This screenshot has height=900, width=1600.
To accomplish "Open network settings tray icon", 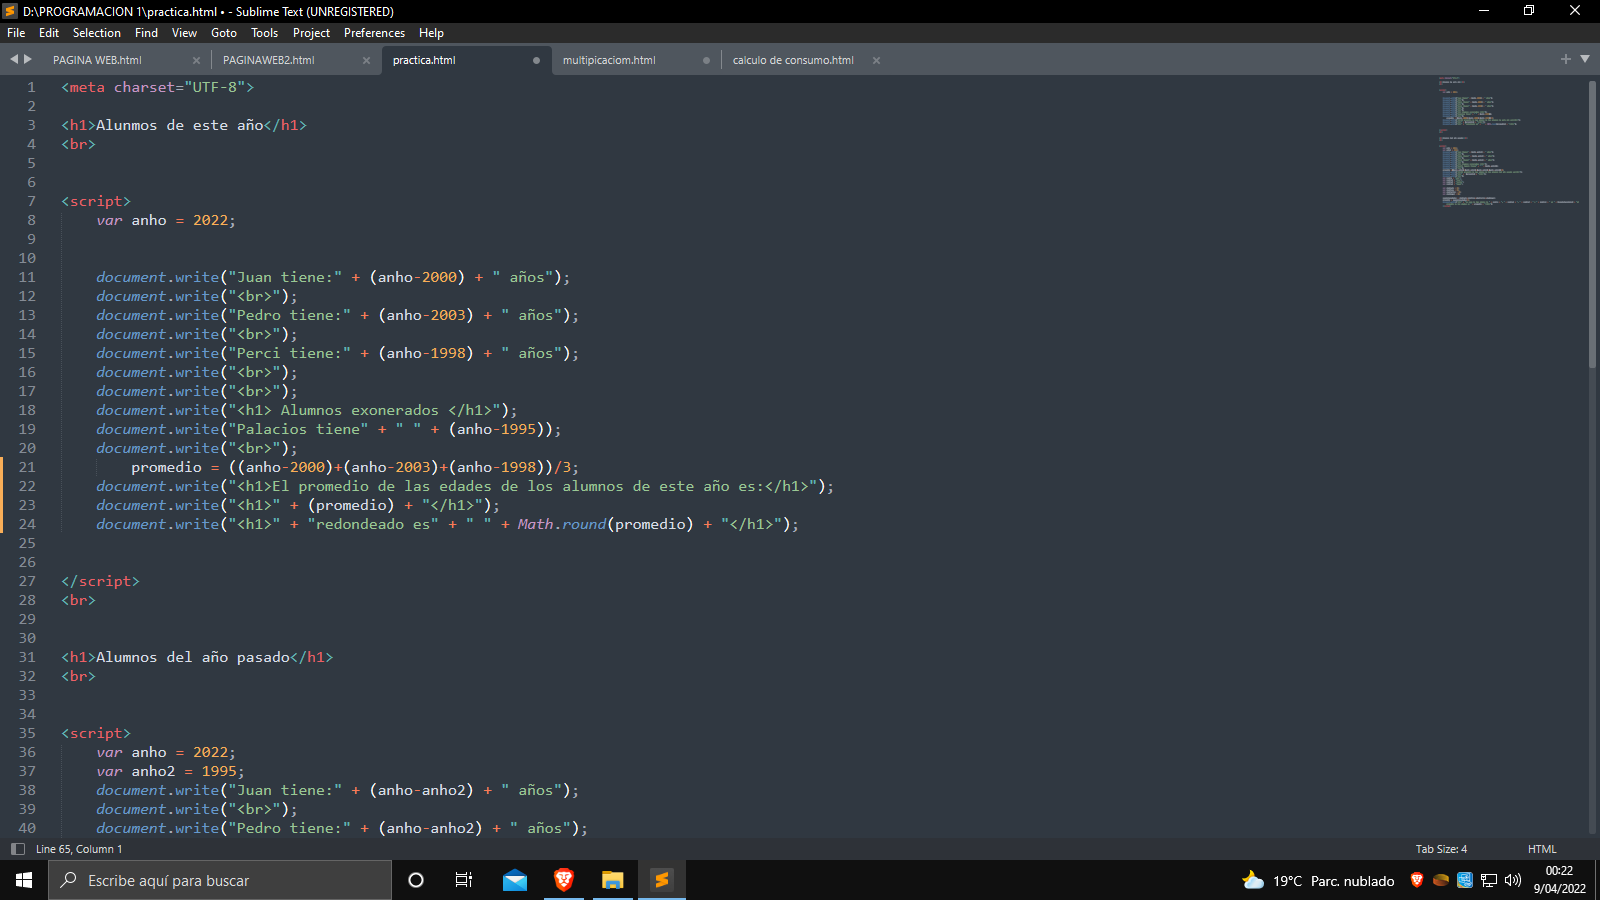I will 1489,880.
